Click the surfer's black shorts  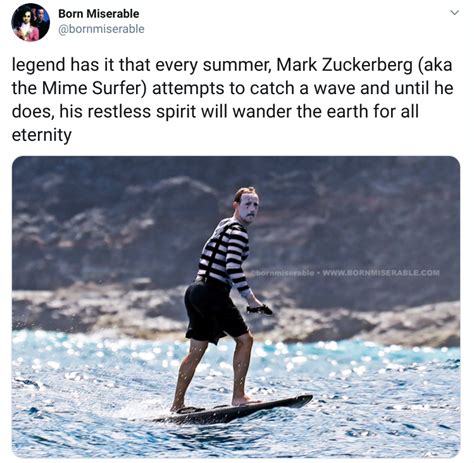click(x=215, y=310)
